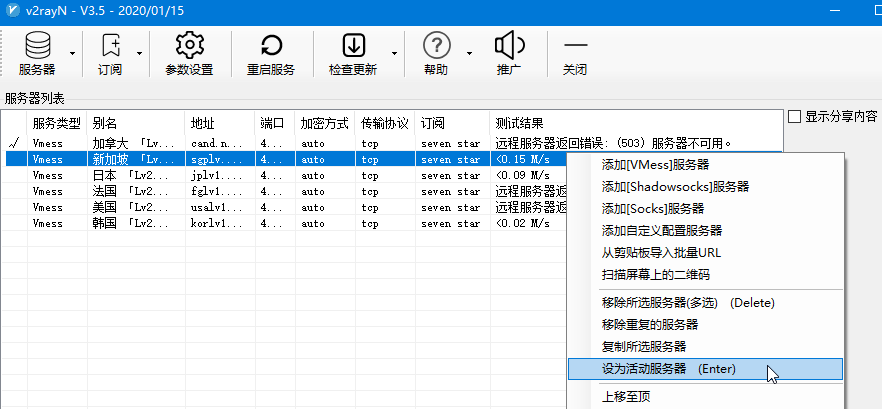This screenshot has width=882, height=409.
Task: Click the 503 error result text
Action: pyautogui.click(x=614, y=143)
